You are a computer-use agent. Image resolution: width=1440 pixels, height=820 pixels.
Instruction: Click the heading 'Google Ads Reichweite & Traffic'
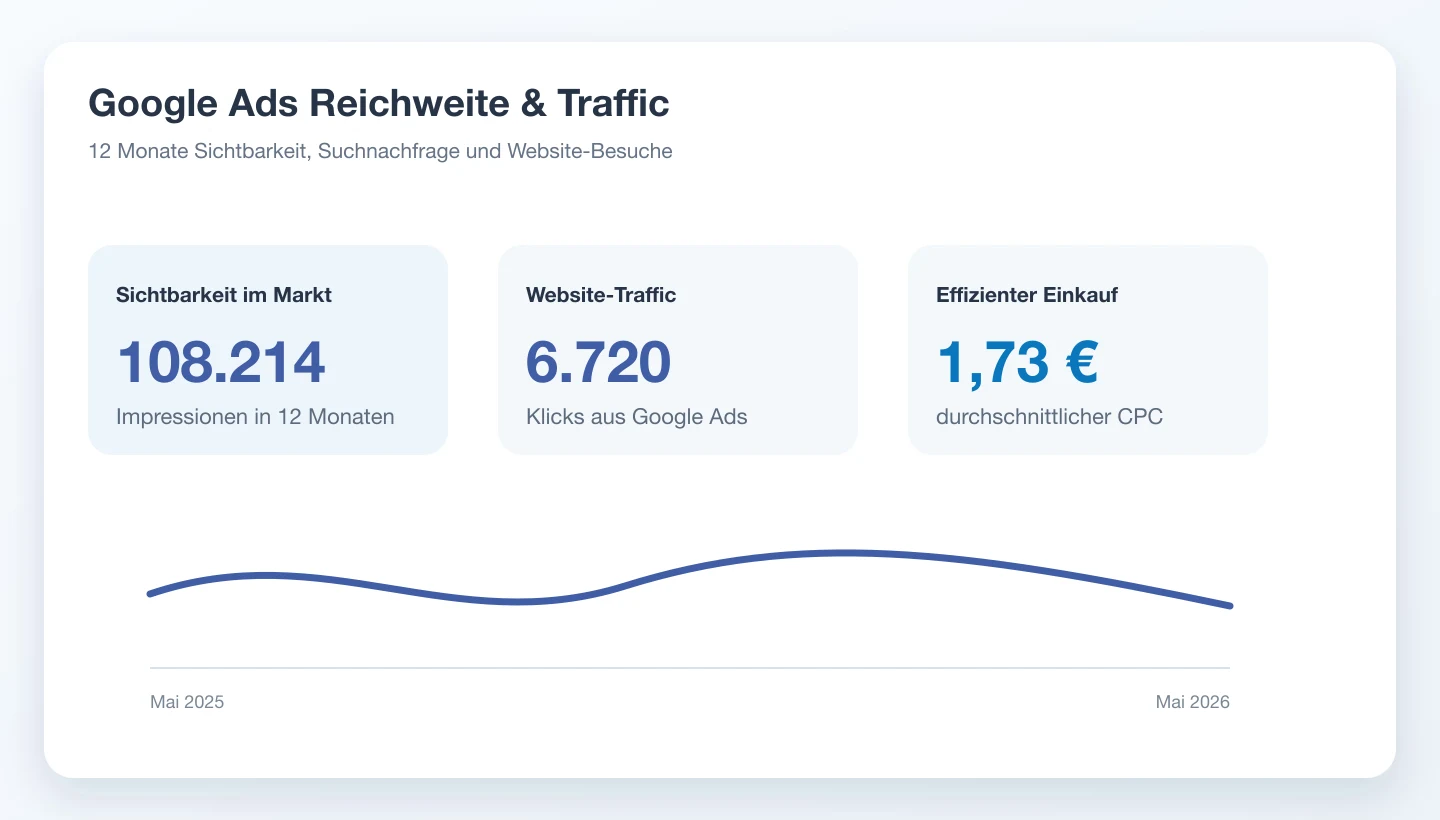click(379, 103)
